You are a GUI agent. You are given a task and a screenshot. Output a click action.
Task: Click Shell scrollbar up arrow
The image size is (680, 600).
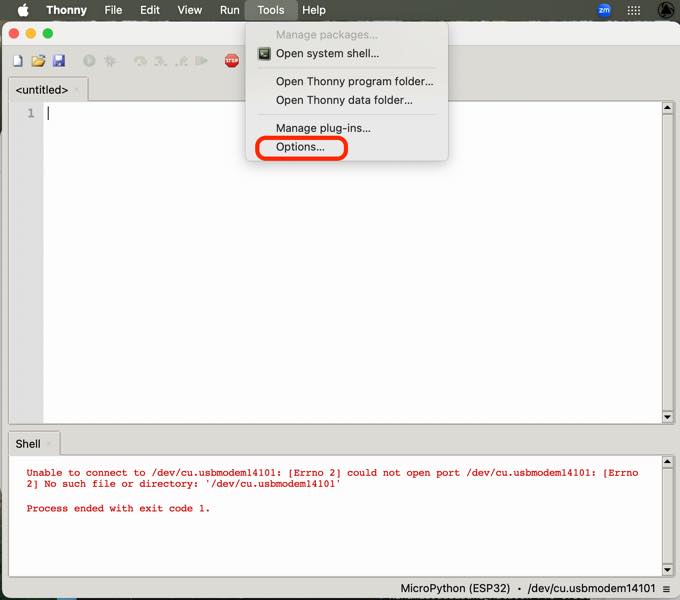pos(667,461)
